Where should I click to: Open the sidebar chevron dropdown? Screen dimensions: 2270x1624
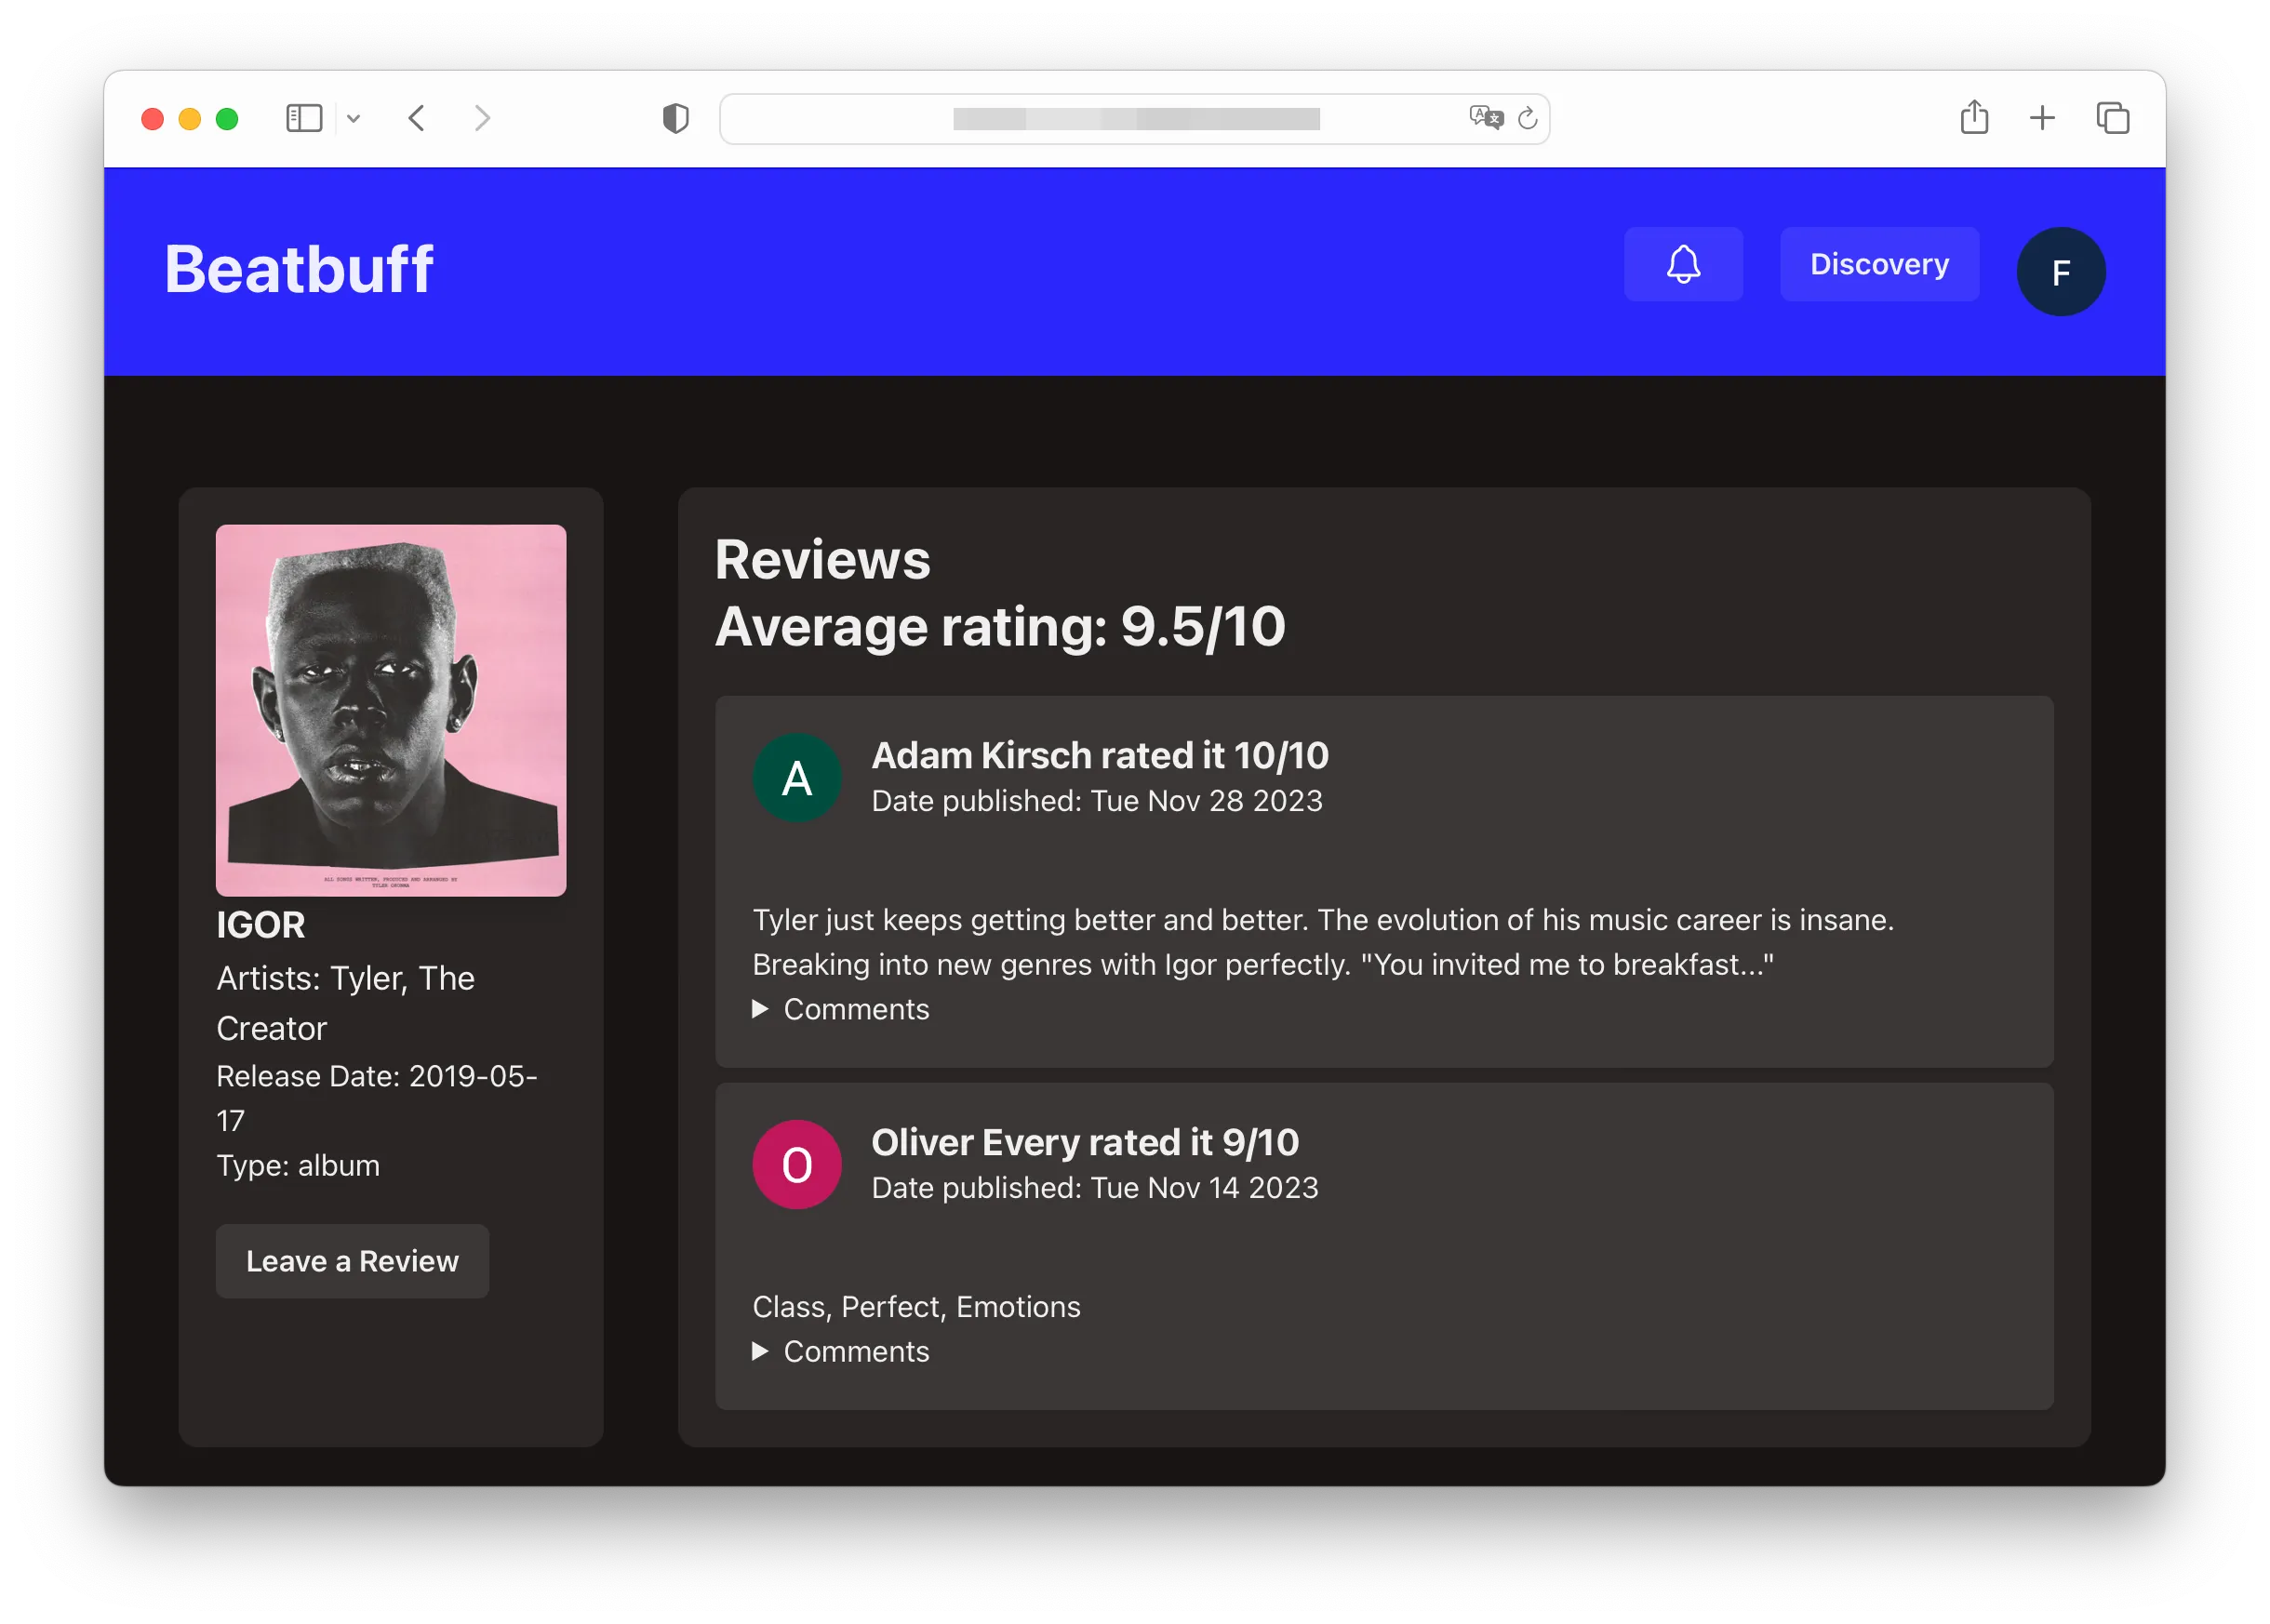[353, 118]
